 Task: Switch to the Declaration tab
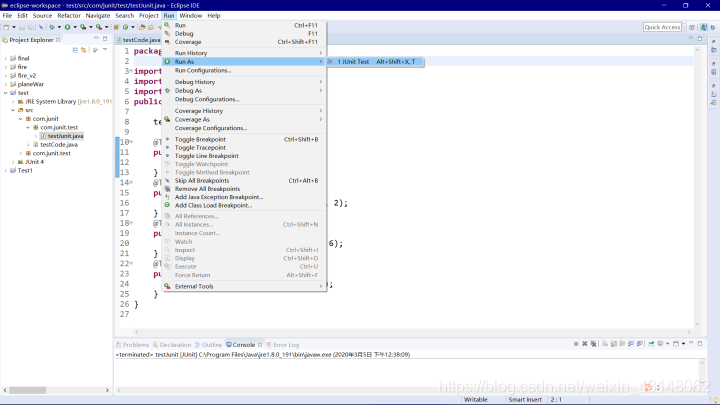[172, 345]
